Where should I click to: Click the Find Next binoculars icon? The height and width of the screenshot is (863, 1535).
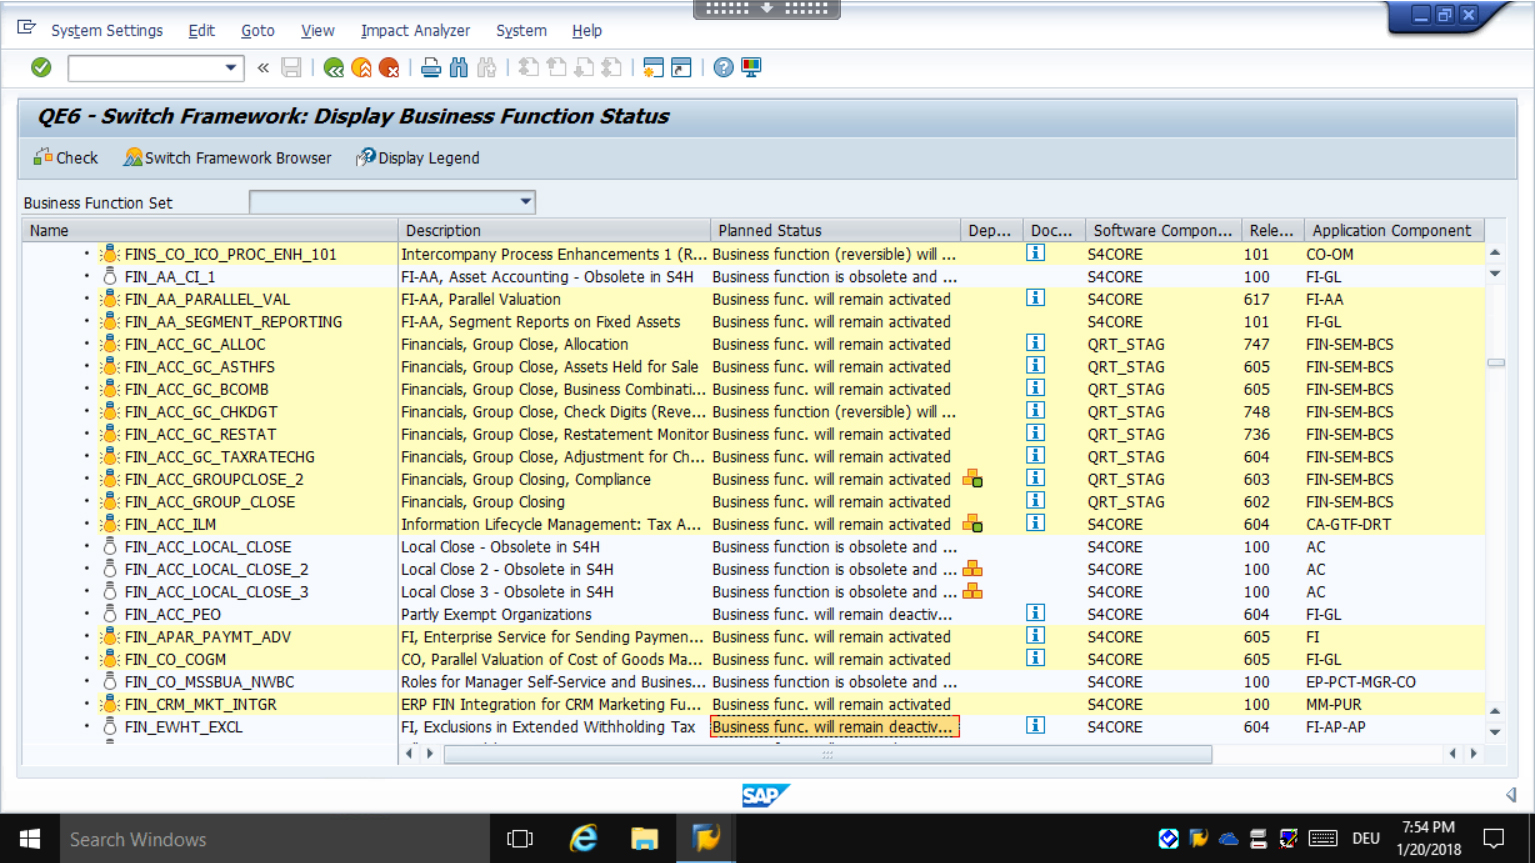coord(487,67)
